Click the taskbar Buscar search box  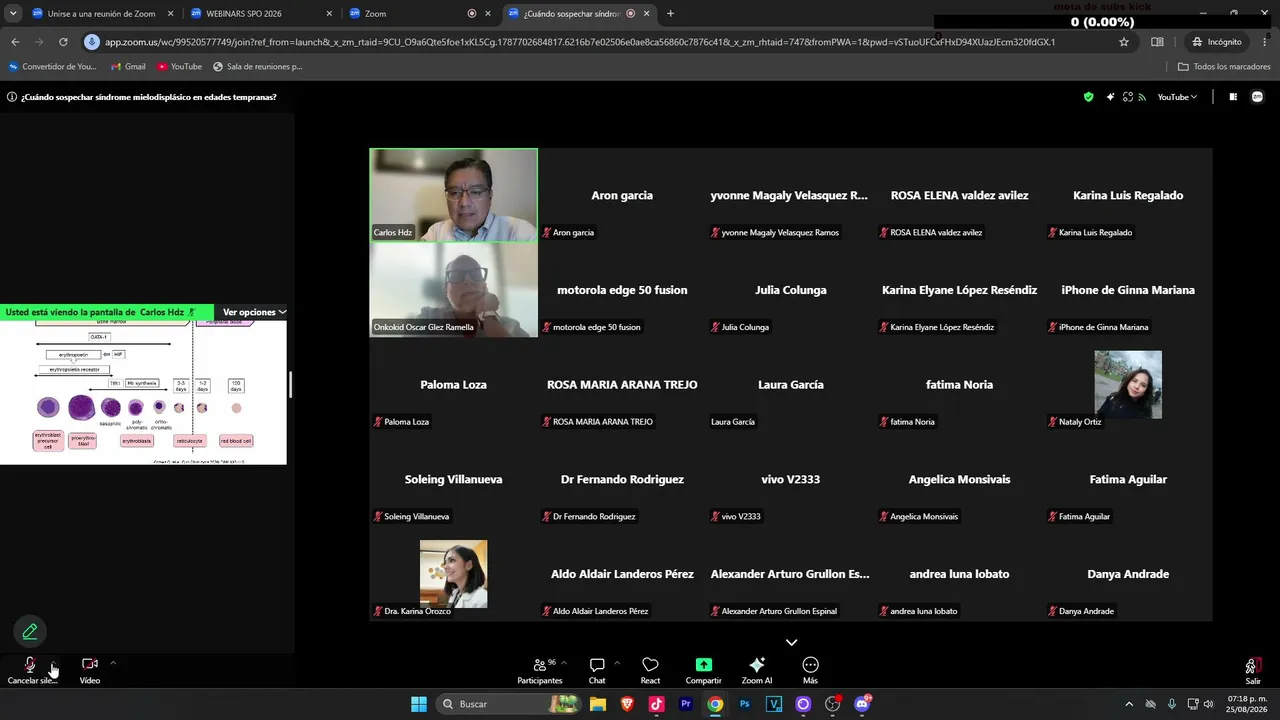pos(509,704)
